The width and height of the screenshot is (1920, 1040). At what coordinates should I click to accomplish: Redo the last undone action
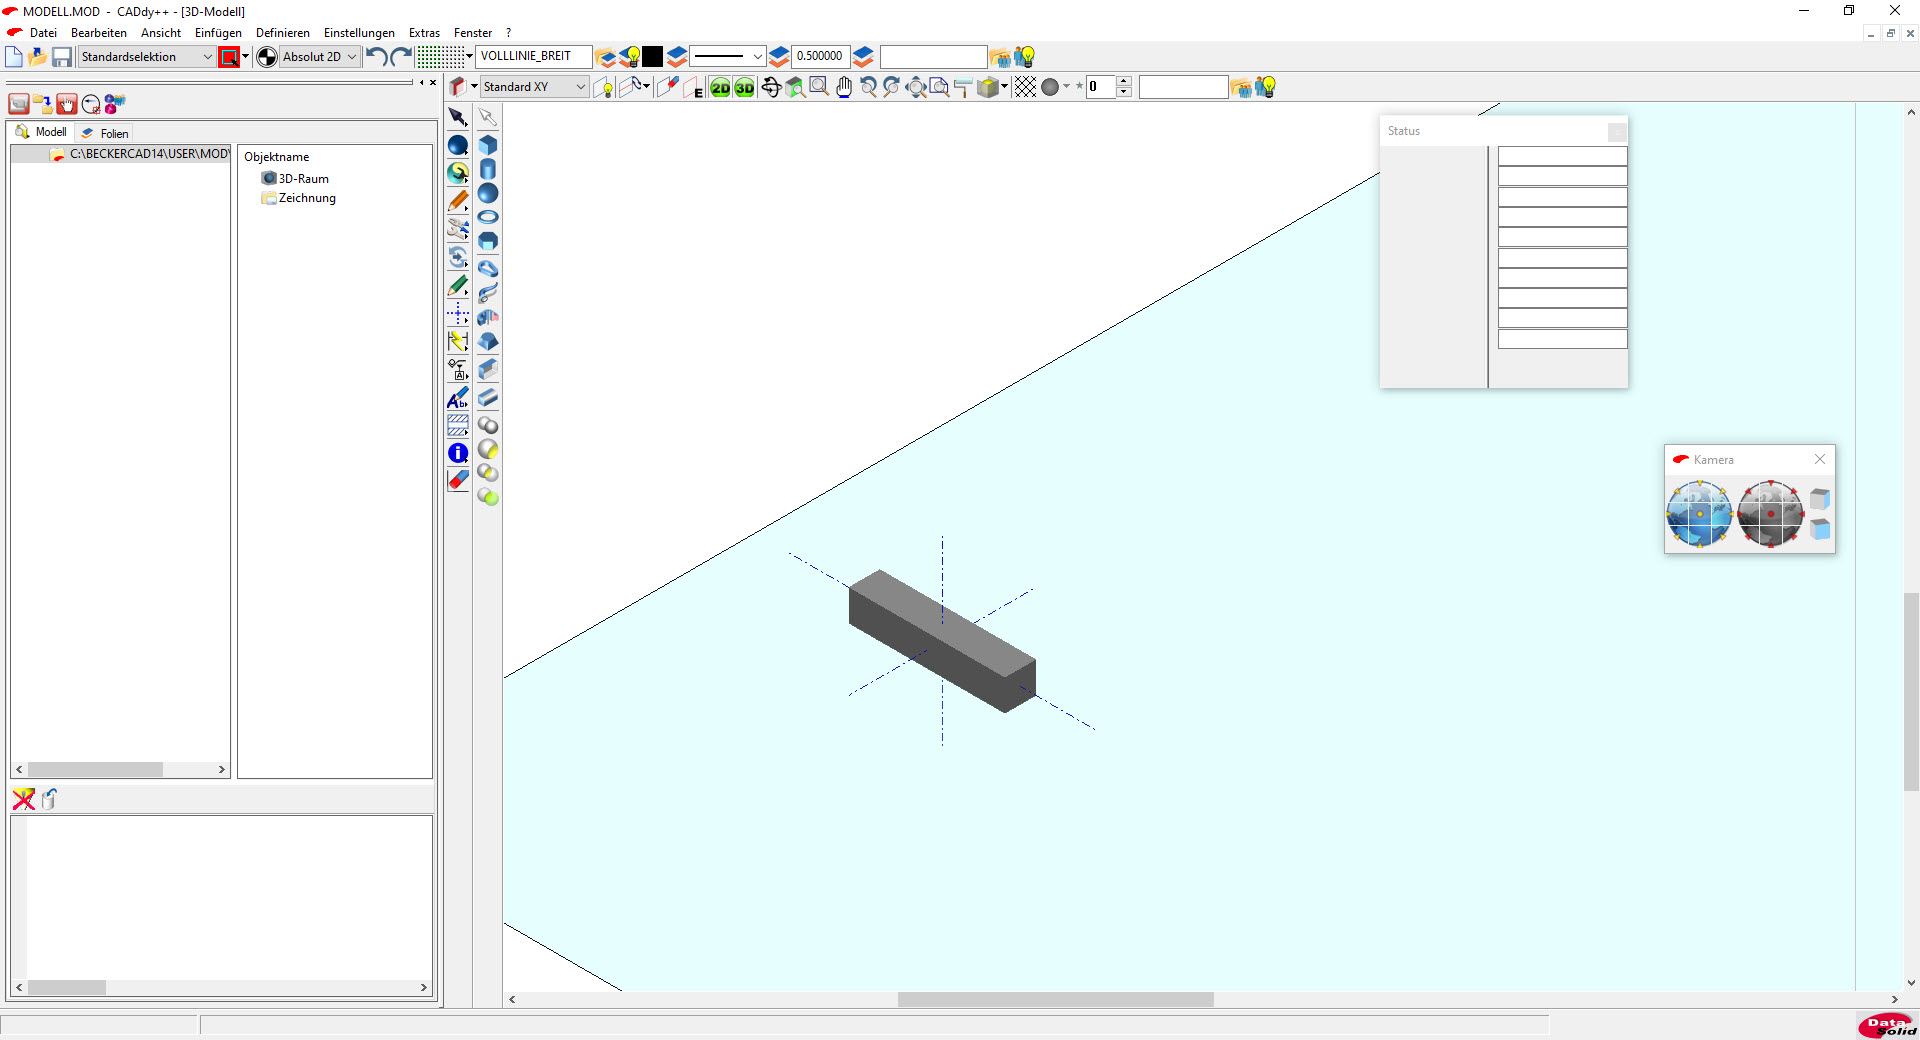point(401,57)
